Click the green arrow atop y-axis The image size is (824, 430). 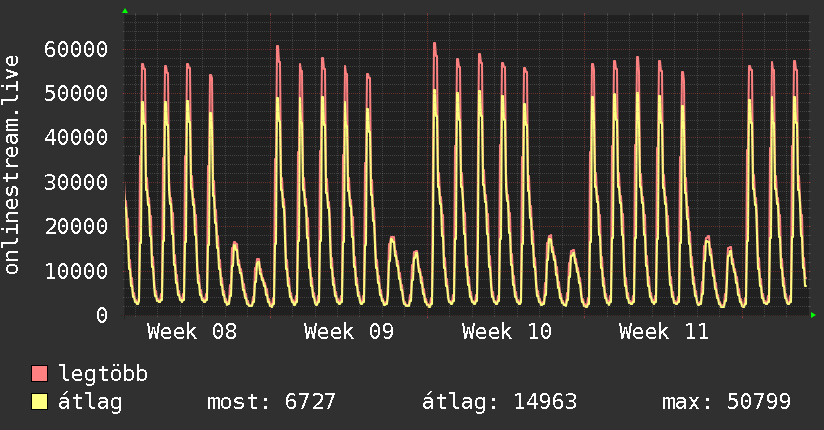click(125, 11)
